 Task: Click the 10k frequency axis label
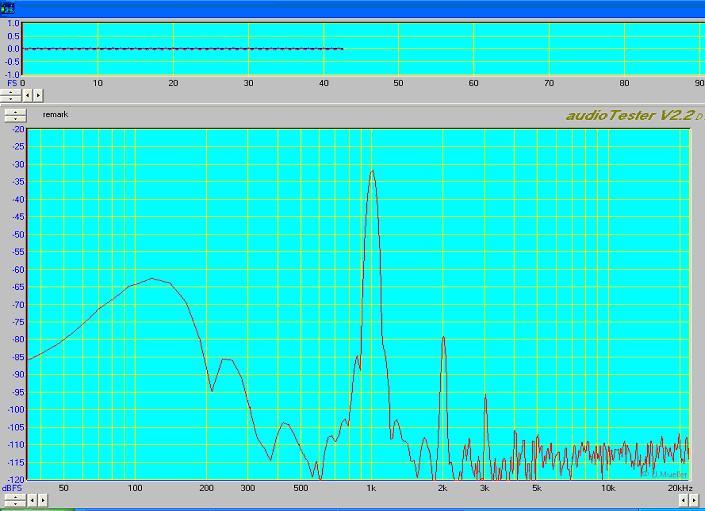tap(608, 488)
